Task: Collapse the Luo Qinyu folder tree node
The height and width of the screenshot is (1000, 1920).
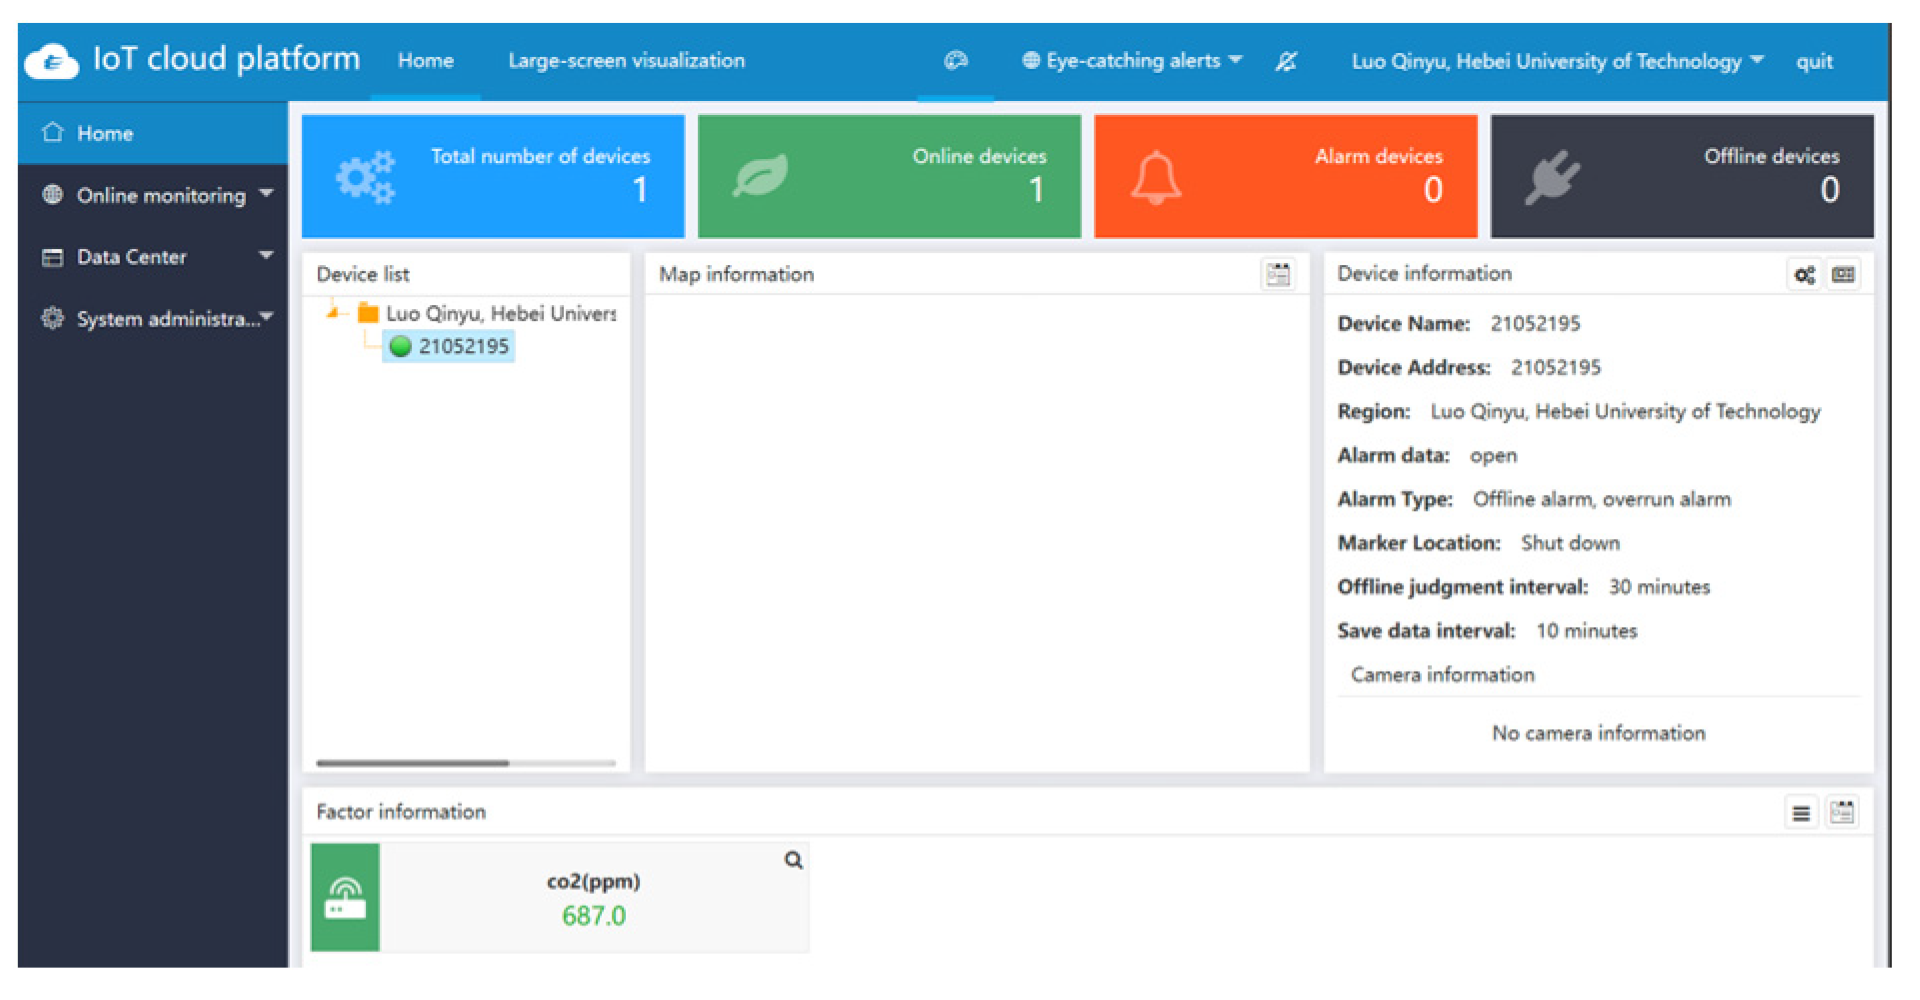Action: 332,314
